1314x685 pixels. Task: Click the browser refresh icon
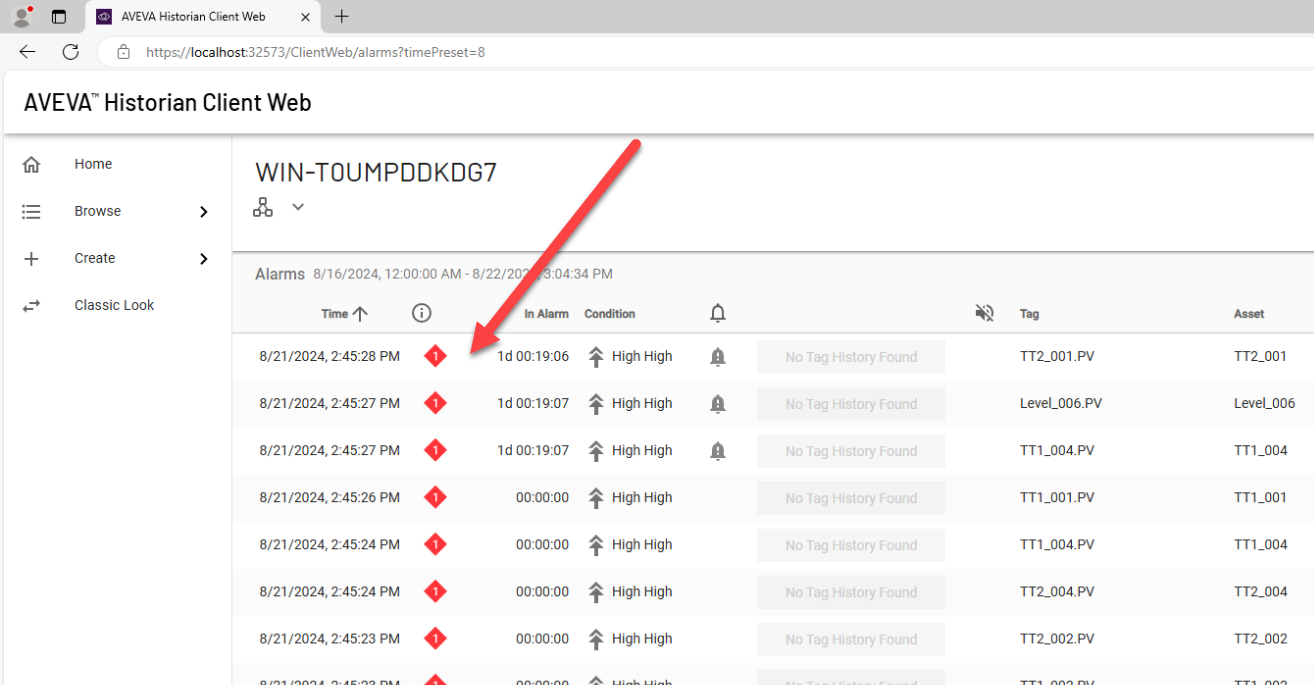pos(70,52)
